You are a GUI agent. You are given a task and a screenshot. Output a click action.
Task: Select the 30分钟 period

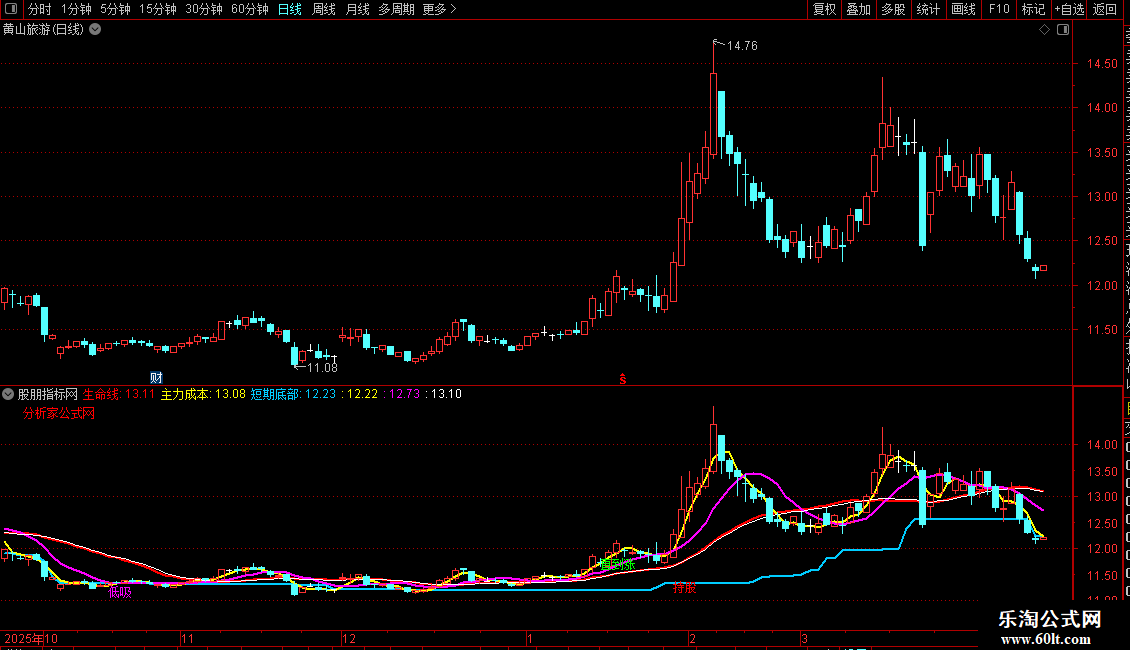(x=204, y=9)
